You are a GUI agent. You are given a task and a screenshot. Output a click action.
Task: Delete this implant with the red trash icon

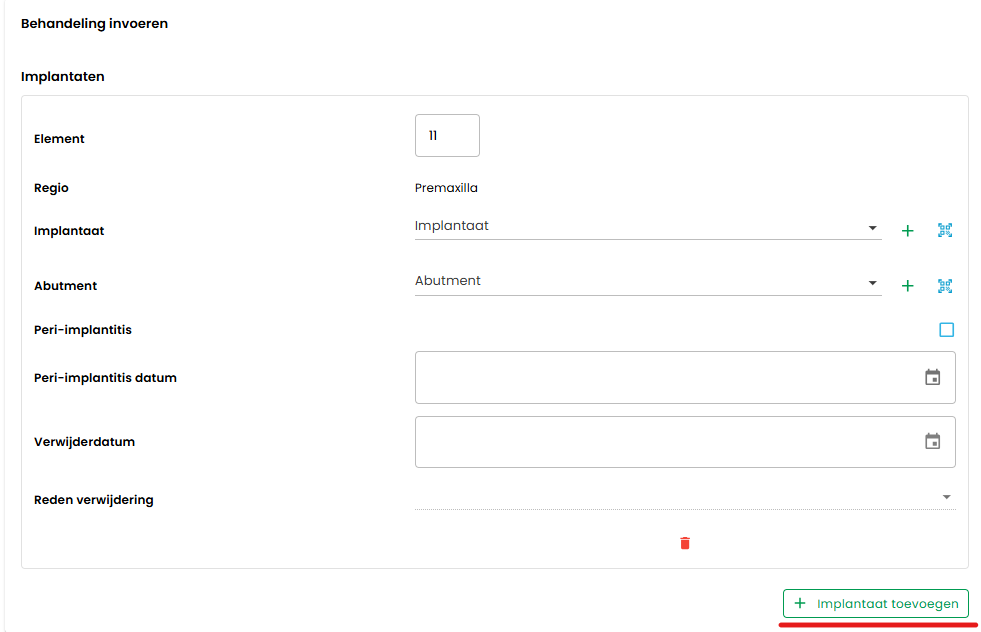click(x=685, y=543)
